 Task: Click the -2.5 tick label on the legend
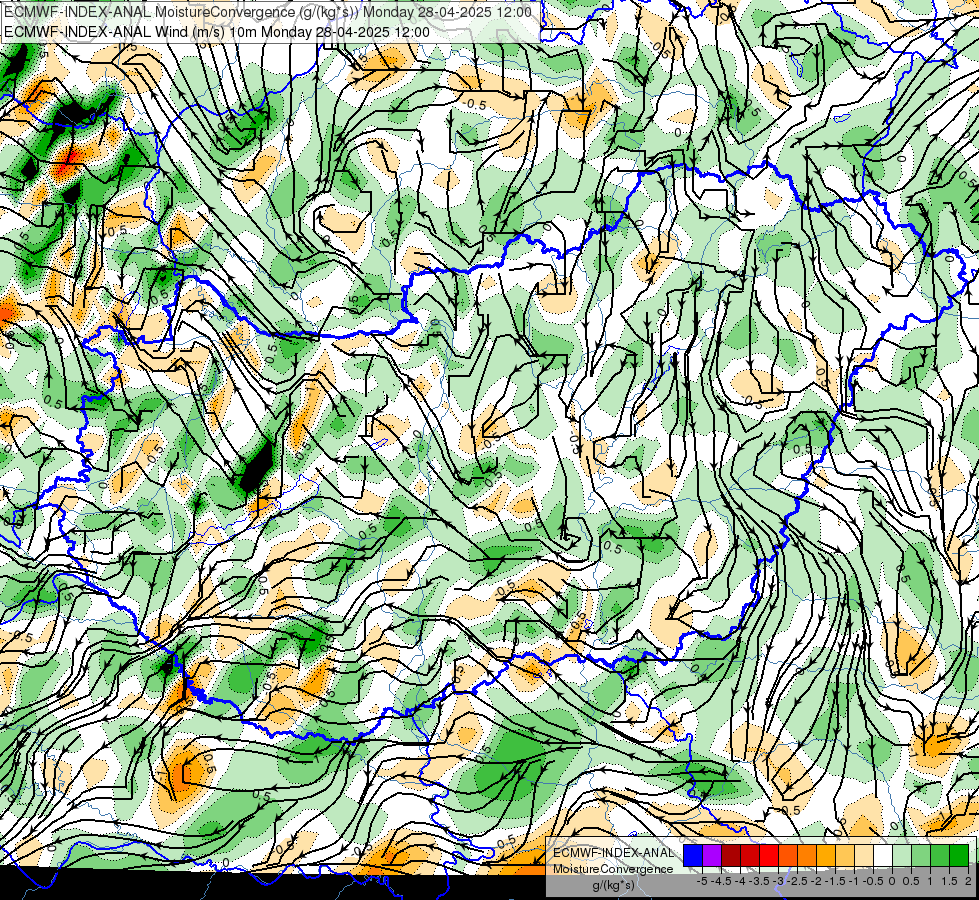pyautogui.click(x=797, y=881)
